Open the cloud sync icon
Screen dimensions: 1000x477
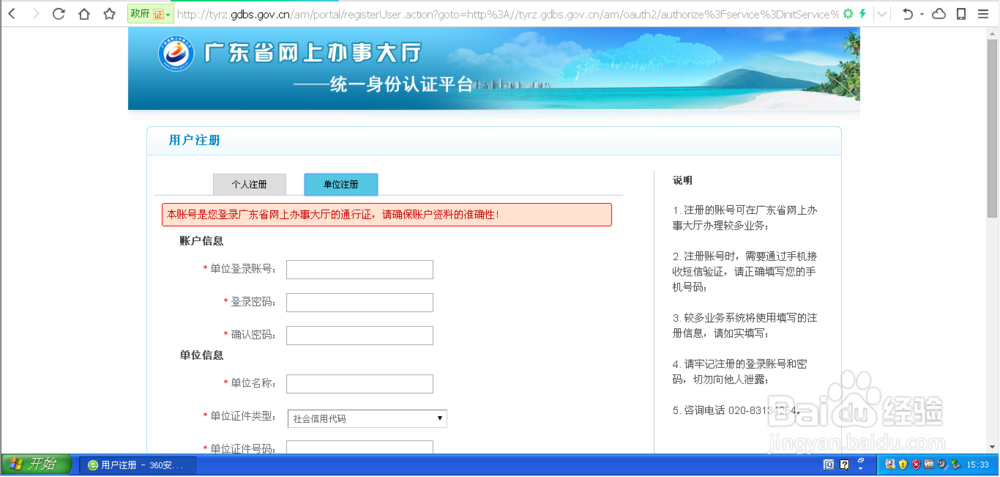(x=939, y=13)
